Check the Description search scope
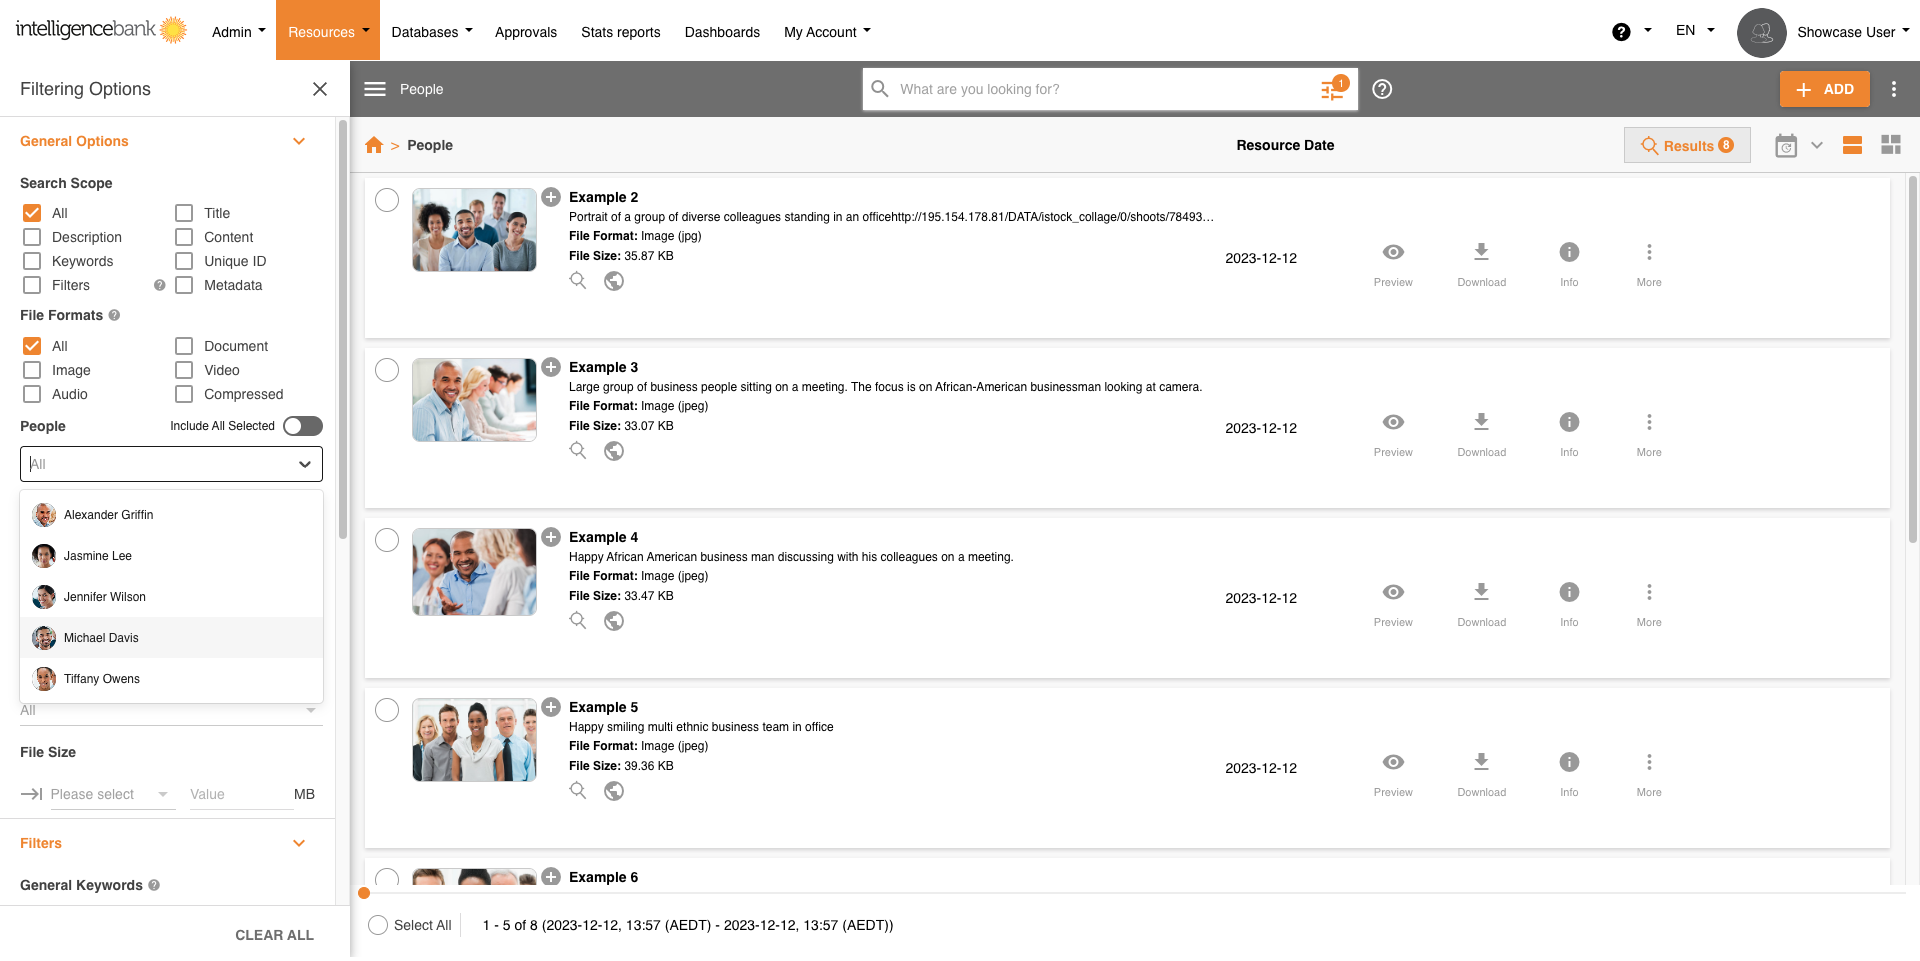 32,237
